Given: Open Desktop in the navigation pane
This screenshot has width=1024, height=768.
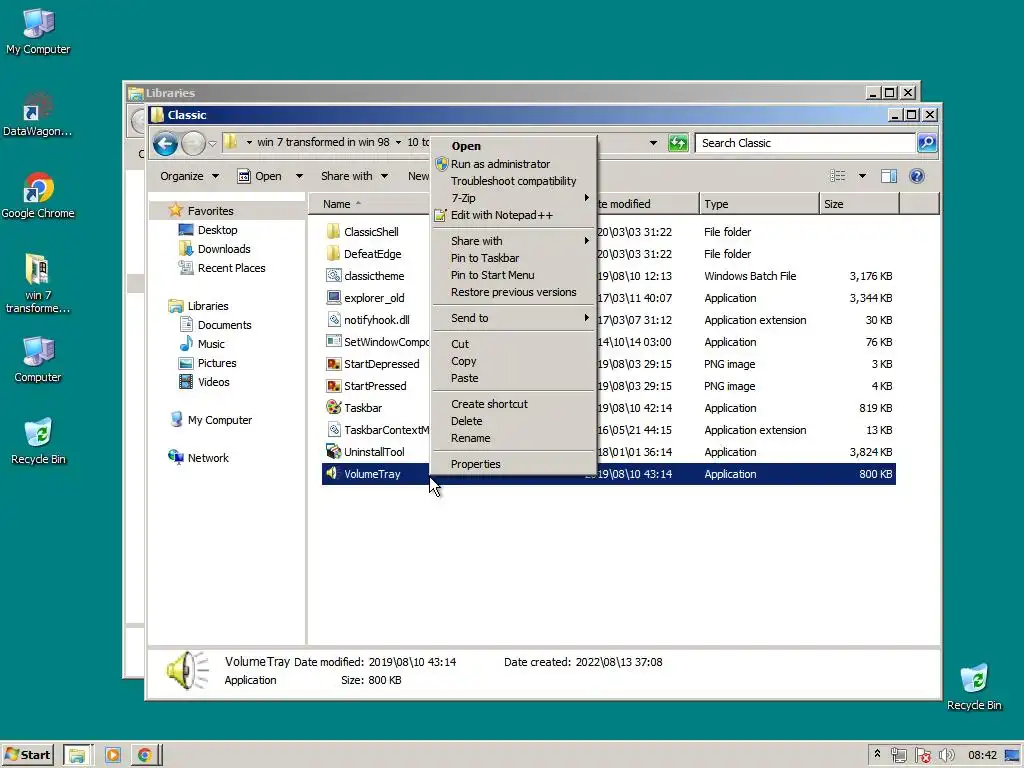Looking at the screenshot, I should point(217,230).
